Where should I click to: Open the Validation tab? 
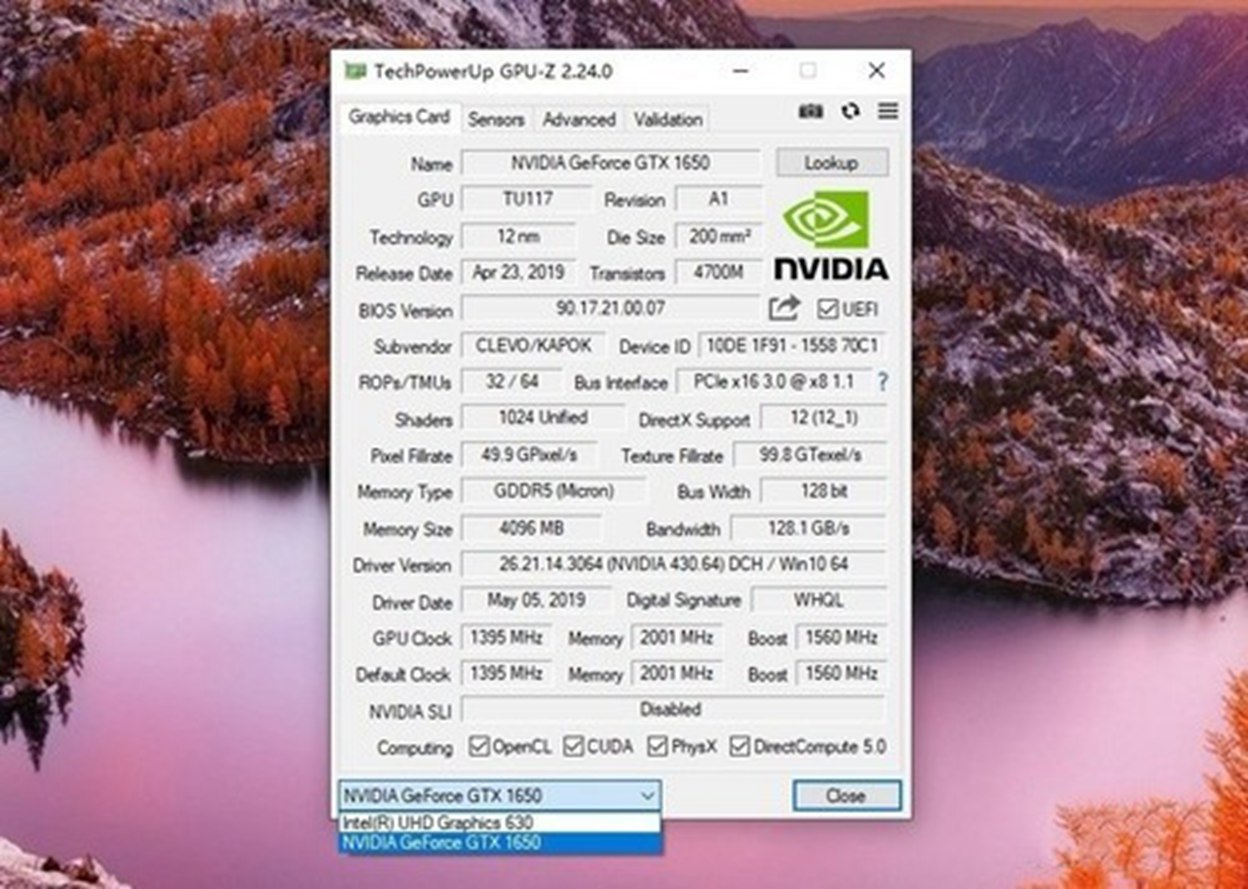[x=668, y=119]
